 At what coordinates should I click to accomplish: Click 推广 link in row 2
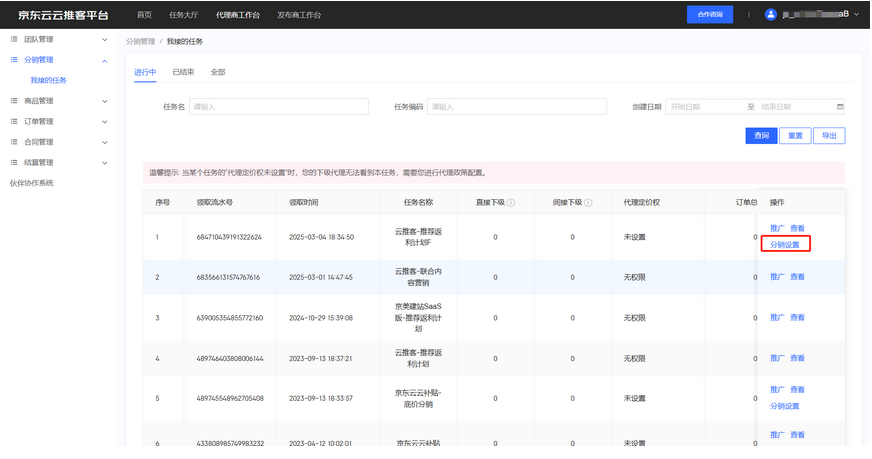pyautogui.click(x=777, y=277)
